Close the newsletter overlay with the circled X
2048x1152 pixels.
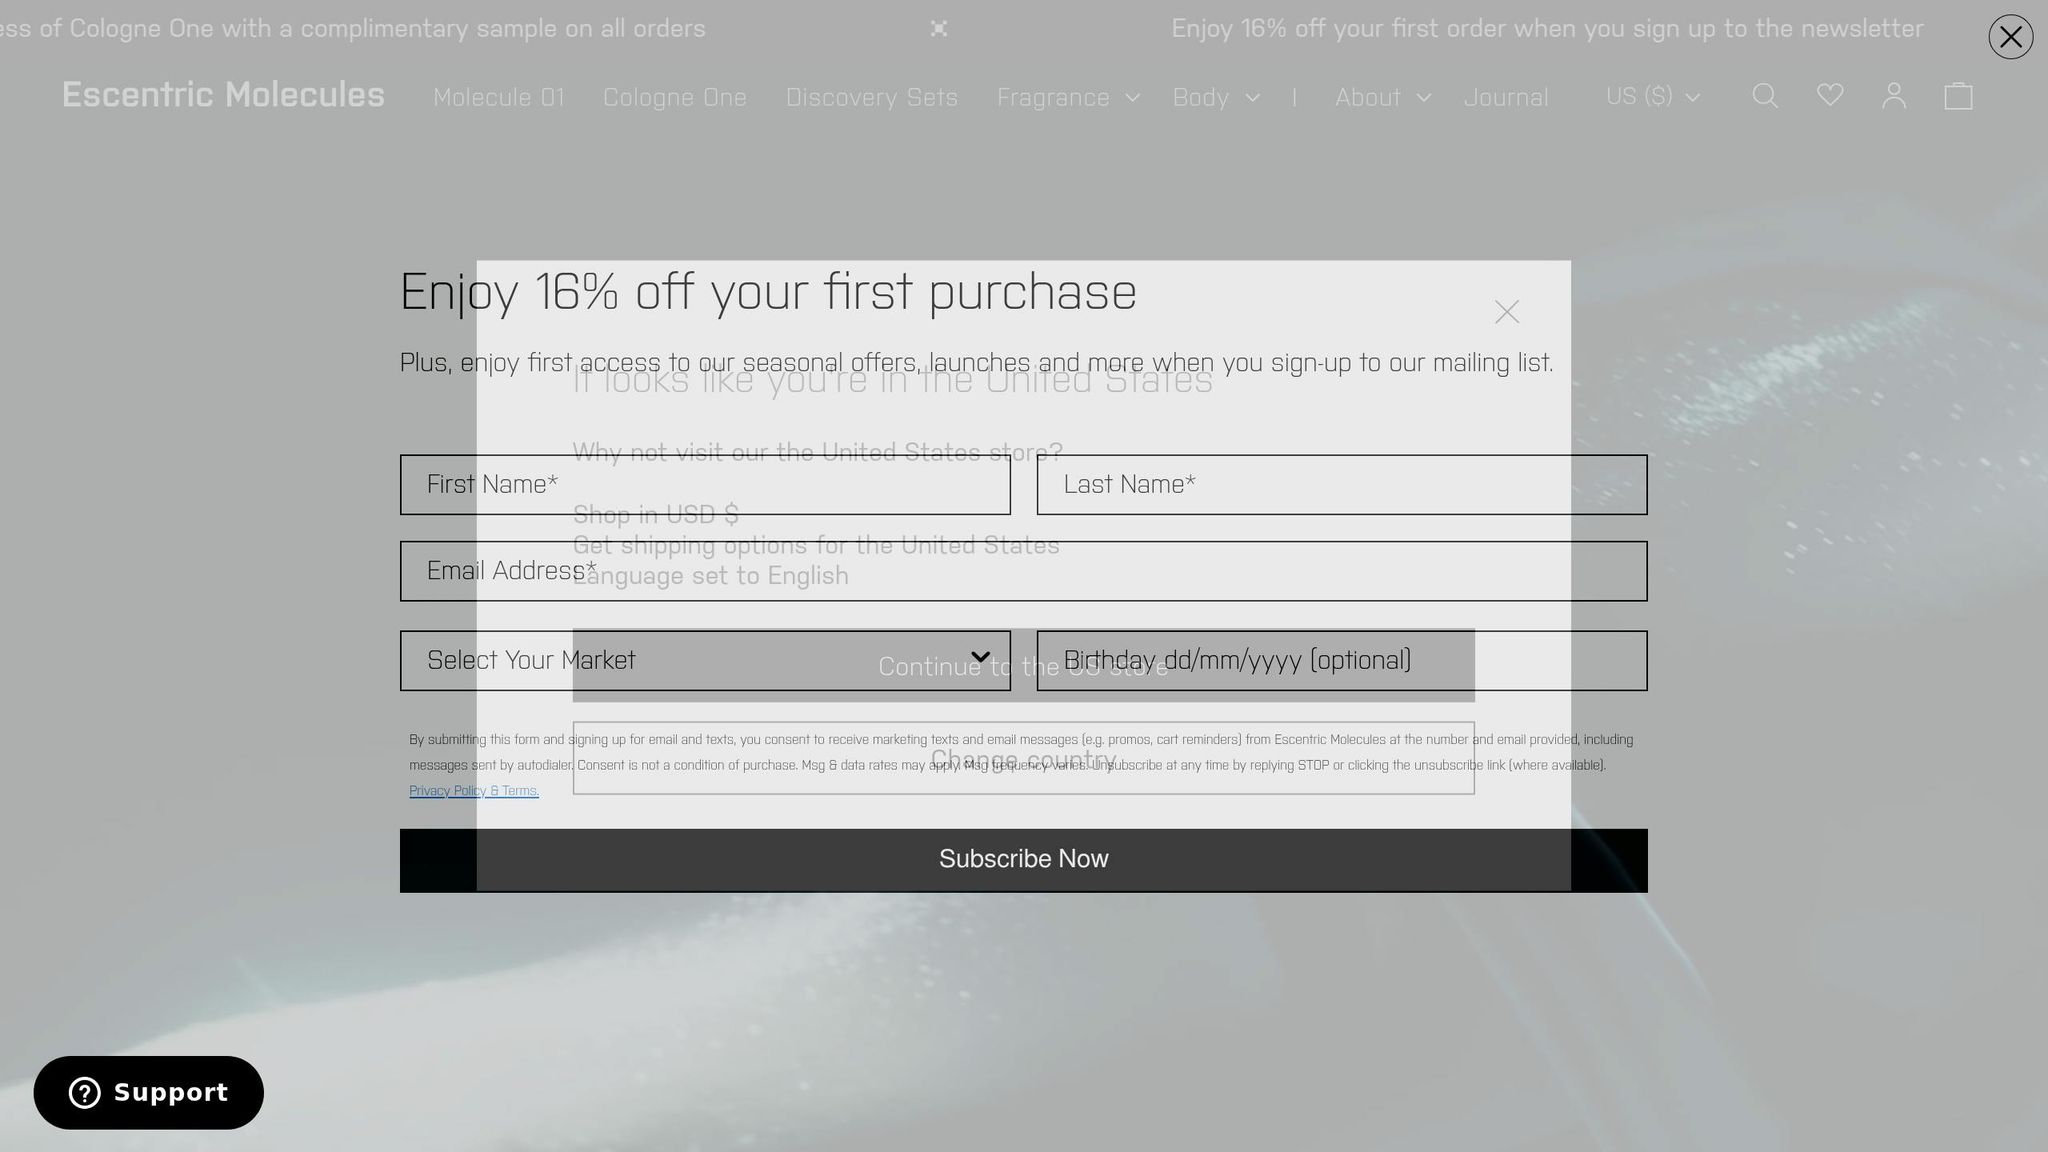point(2010,37)
